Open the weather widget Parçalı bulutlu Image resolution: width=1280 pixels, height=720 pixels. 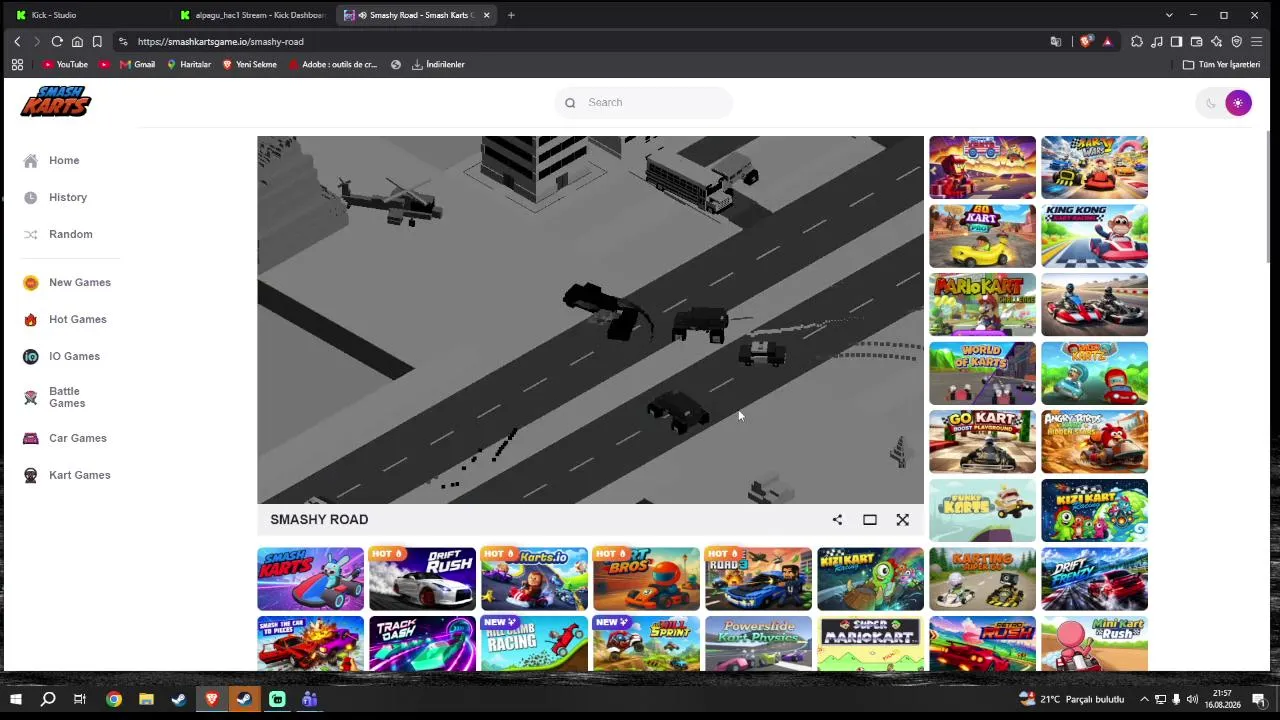pos(1072,700)
